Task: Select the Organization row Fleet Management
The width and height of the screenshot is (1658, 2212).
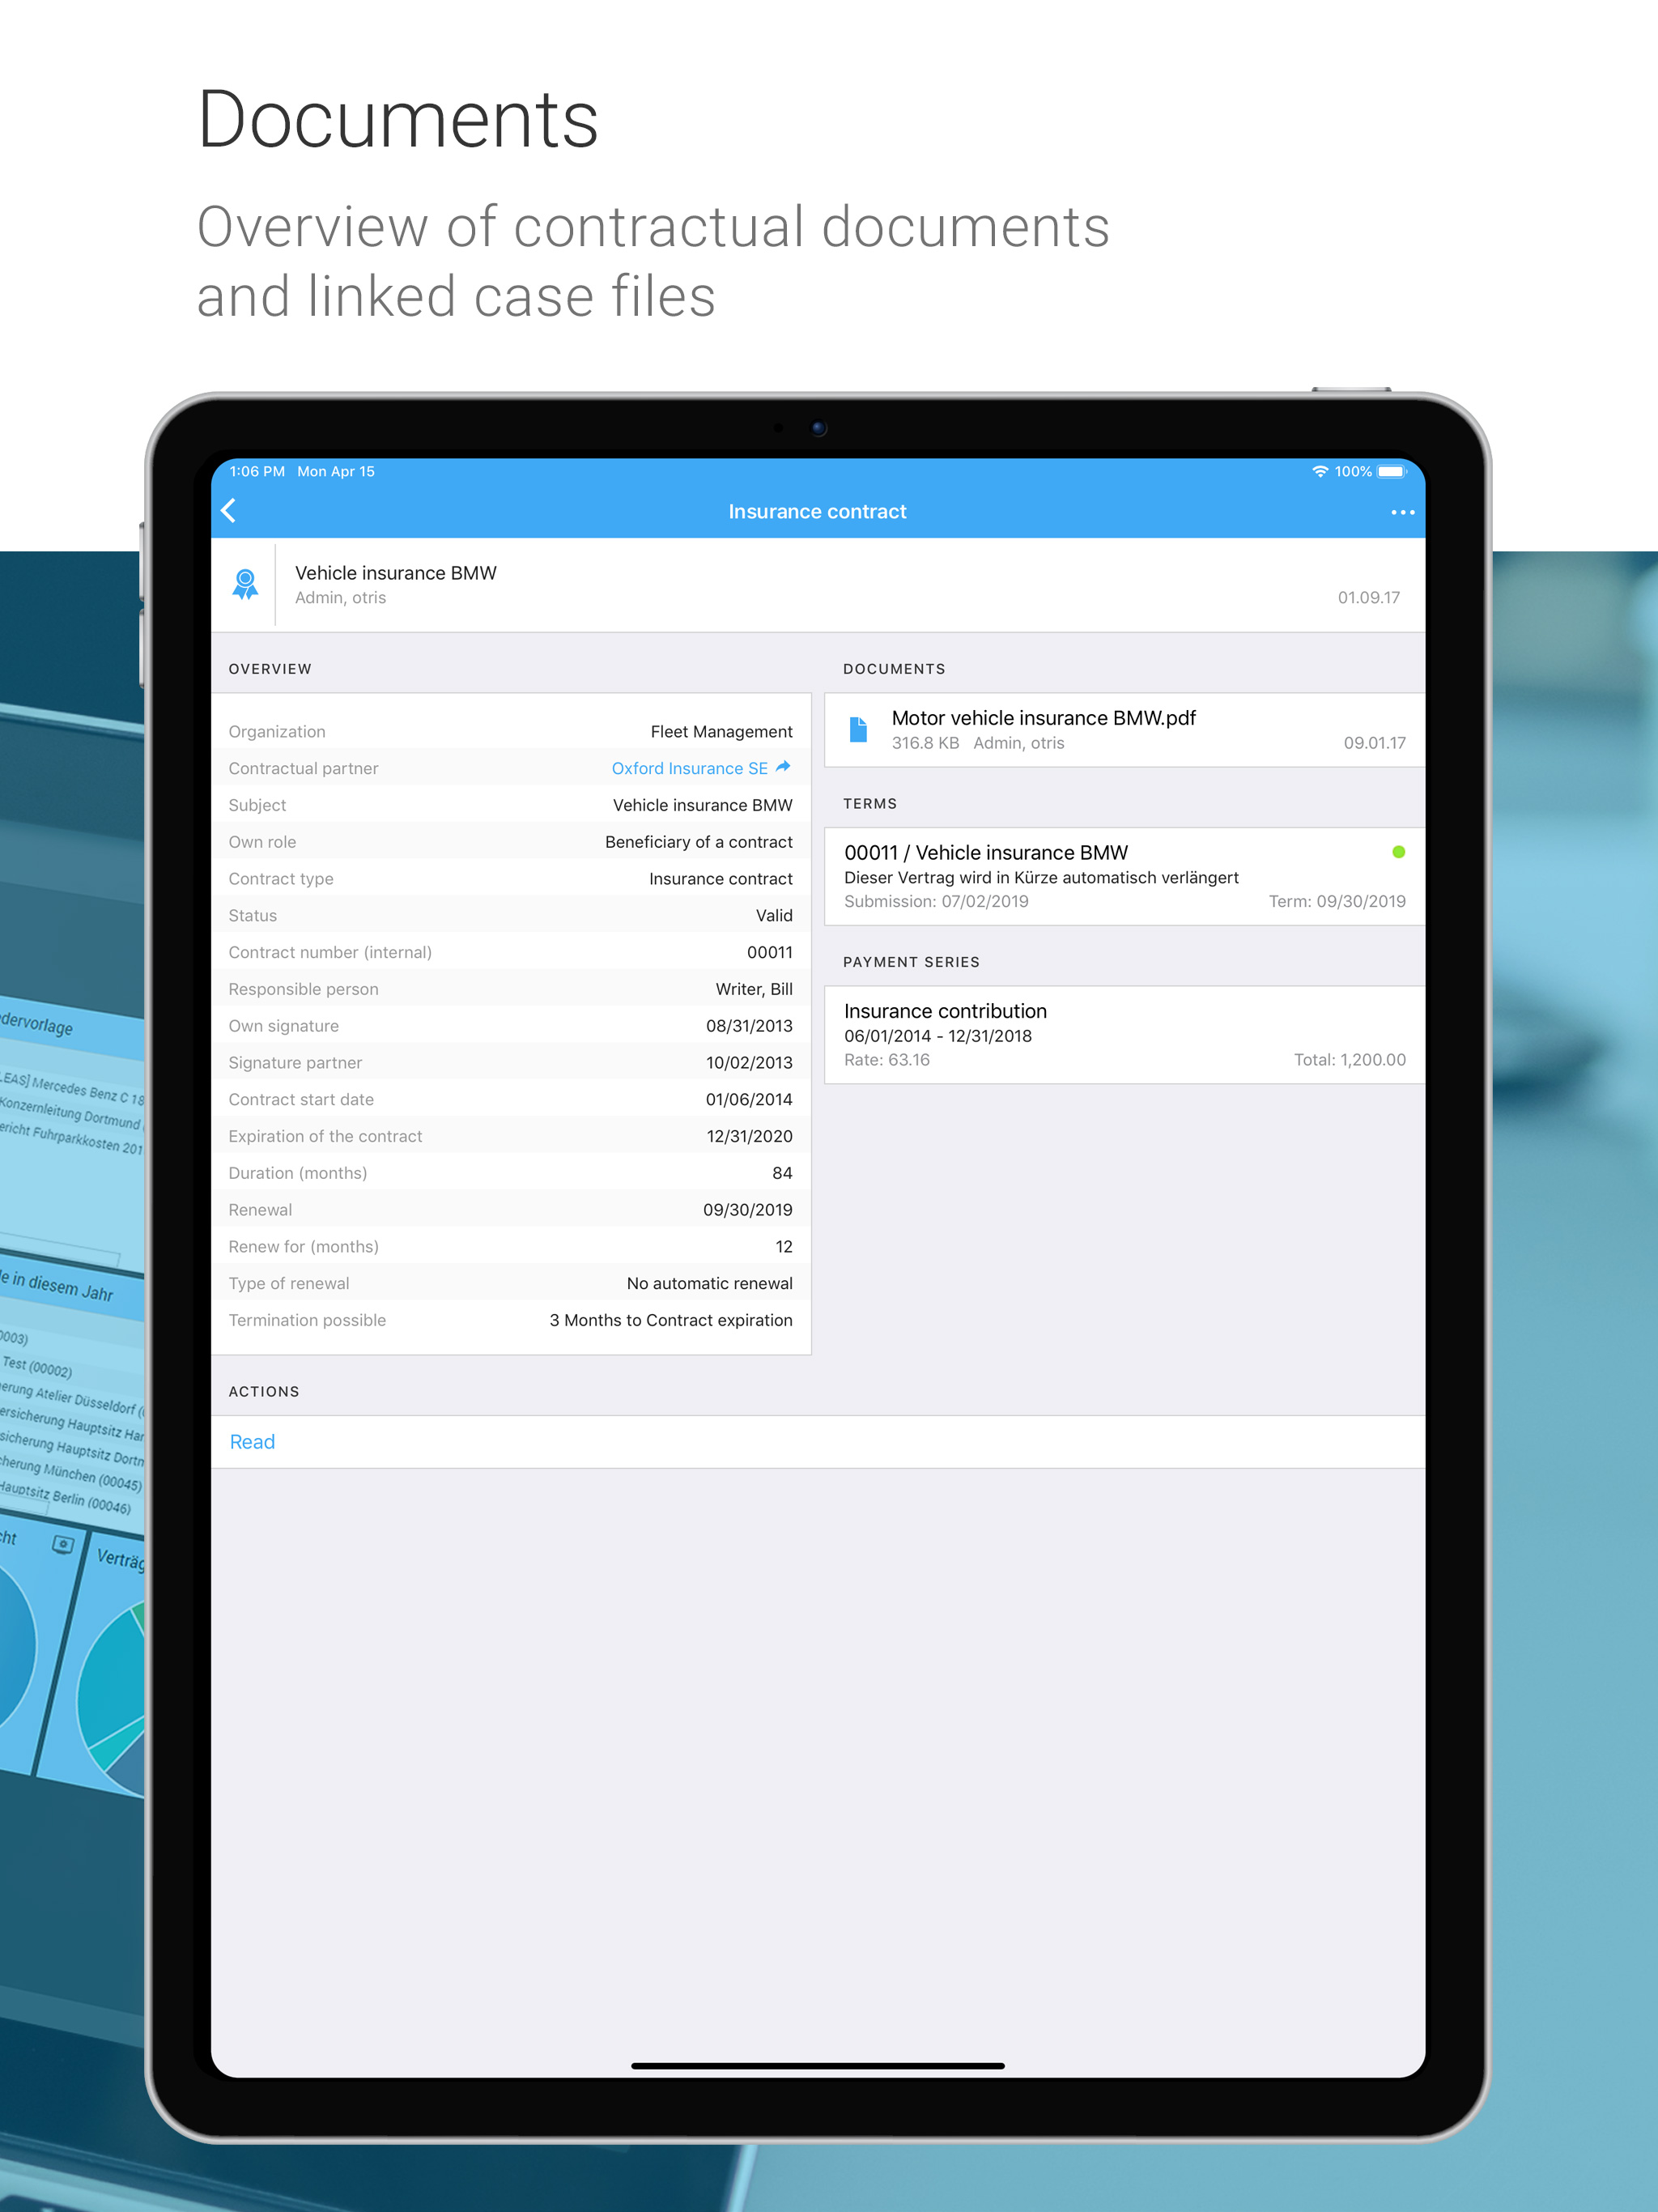Action: [511, 732]
